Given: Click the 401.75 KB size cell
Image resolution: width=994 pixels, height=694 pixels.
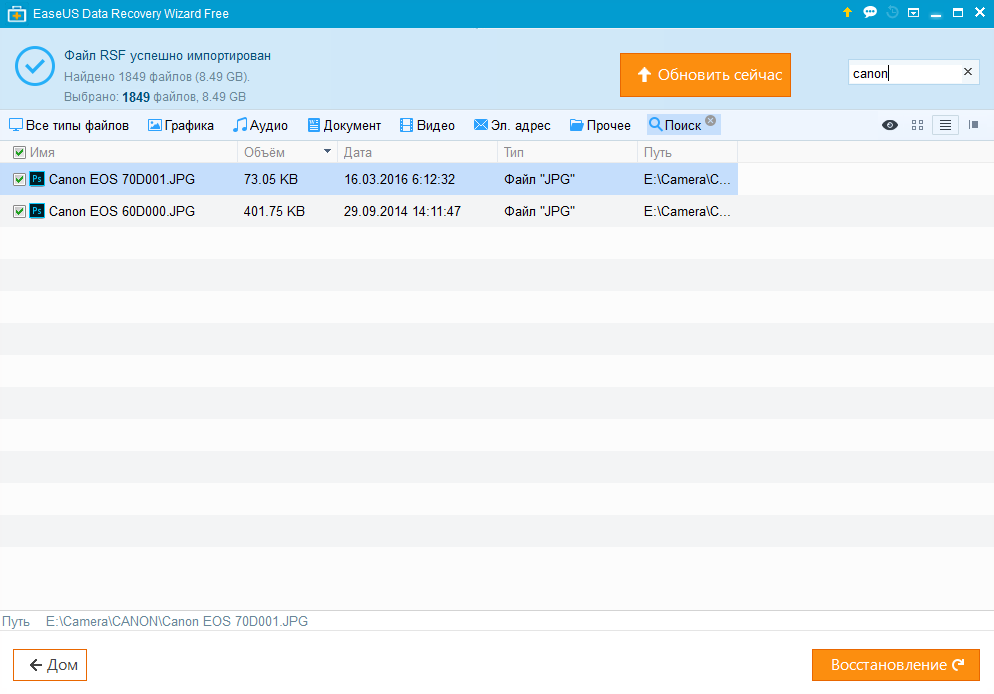Looking at the screenshot, I should tap(274, 211).
